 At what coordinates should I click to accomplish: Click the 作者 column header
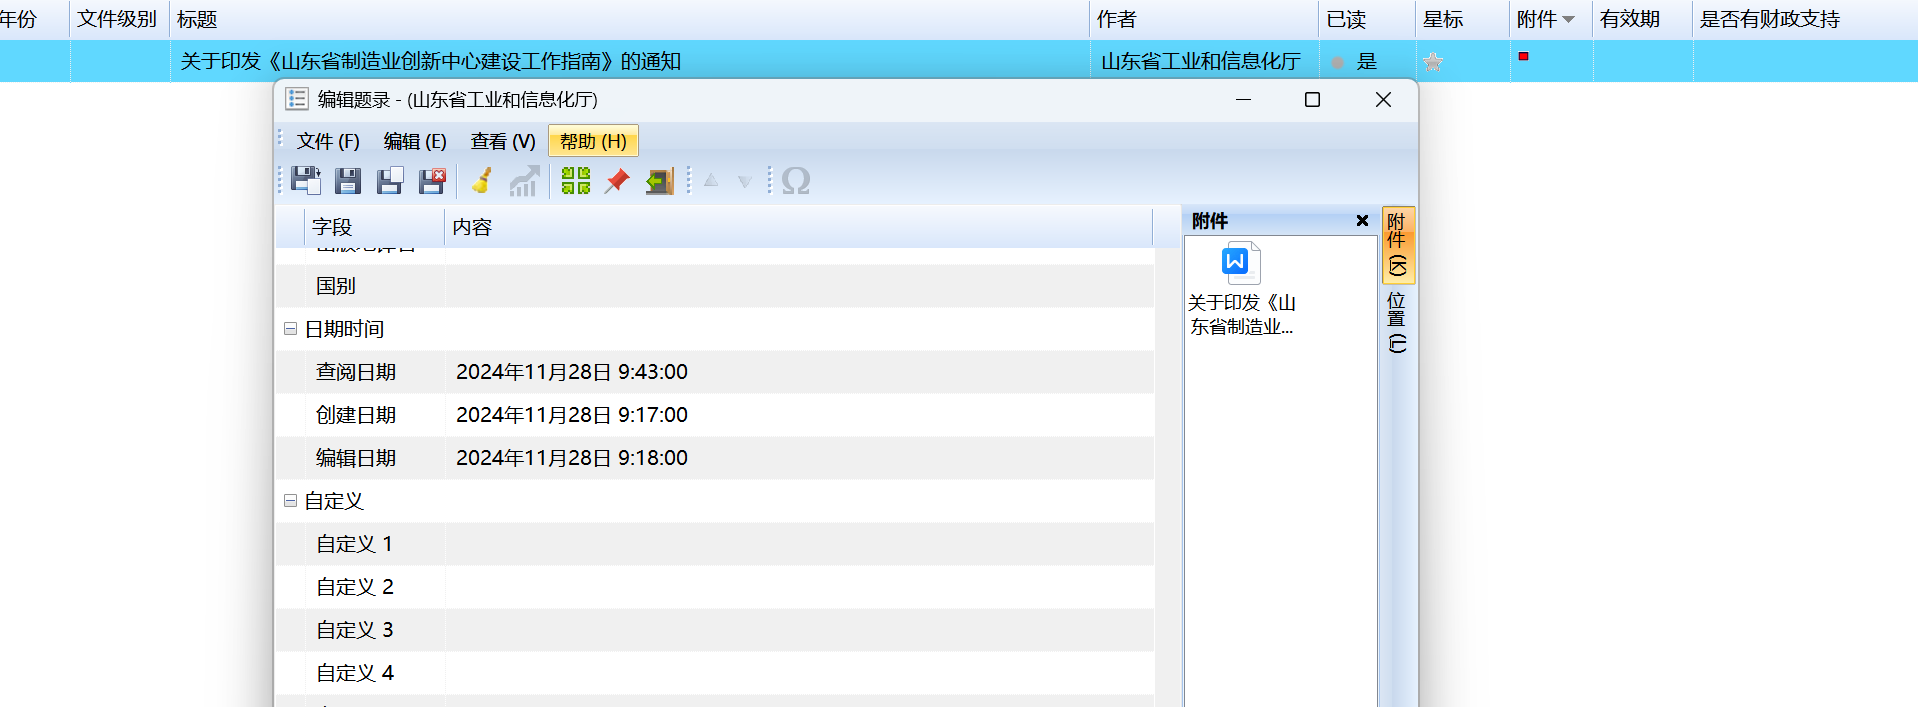coord(1204,19)
